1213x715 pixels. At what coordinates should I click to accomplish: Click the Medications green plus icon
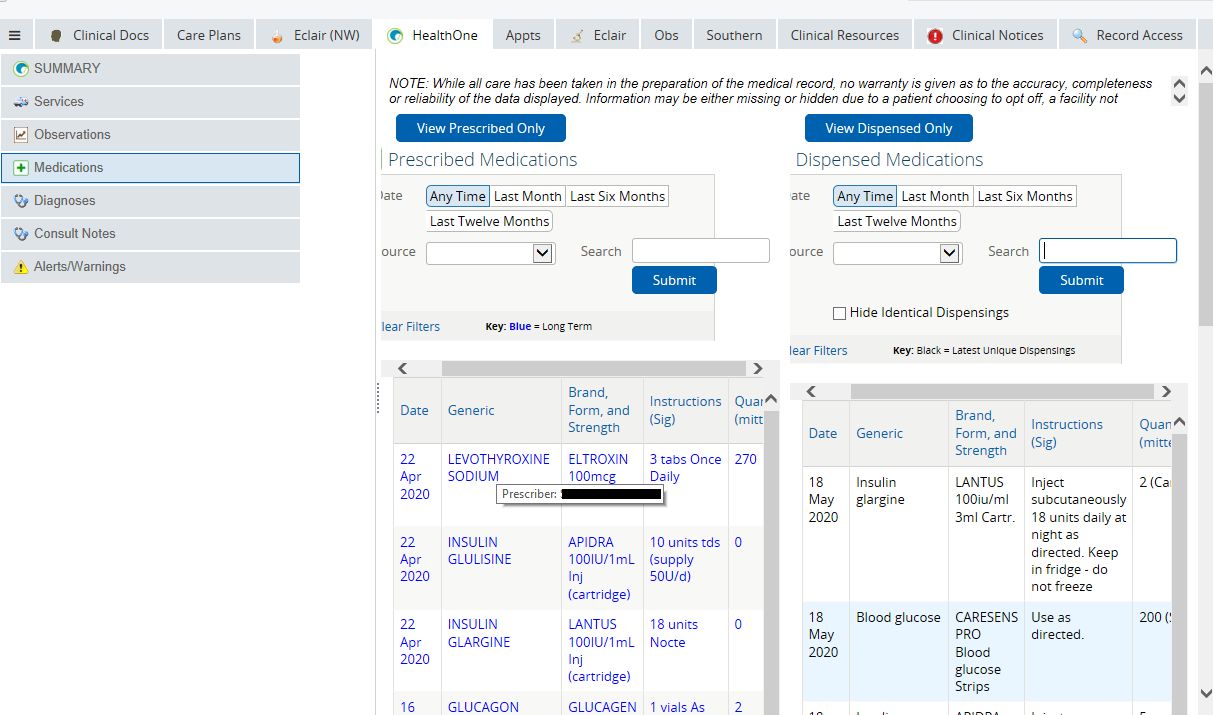point(21,168)
